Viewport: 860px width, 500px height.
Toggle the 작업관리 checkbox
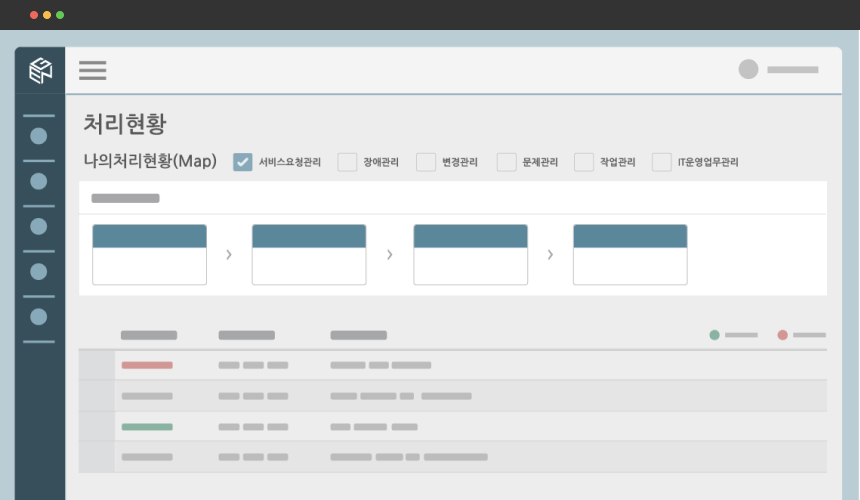click(584, 162)
